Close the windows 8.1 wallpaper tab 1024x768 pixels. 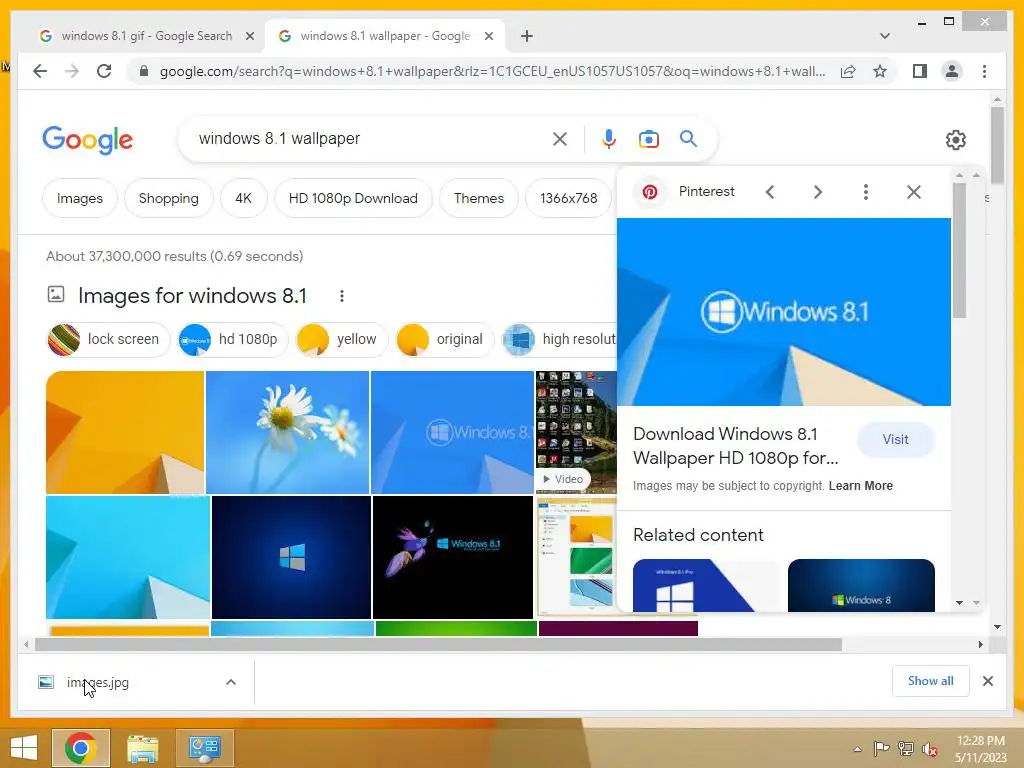[488, 36]
